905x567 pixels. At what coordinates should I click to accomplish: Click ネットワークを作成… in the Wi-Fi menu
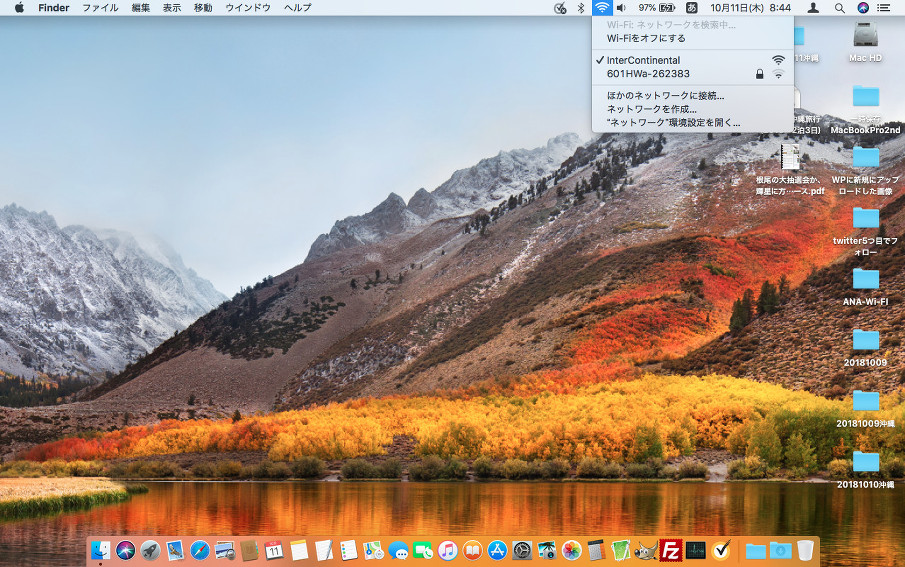[x=651, y=109]
